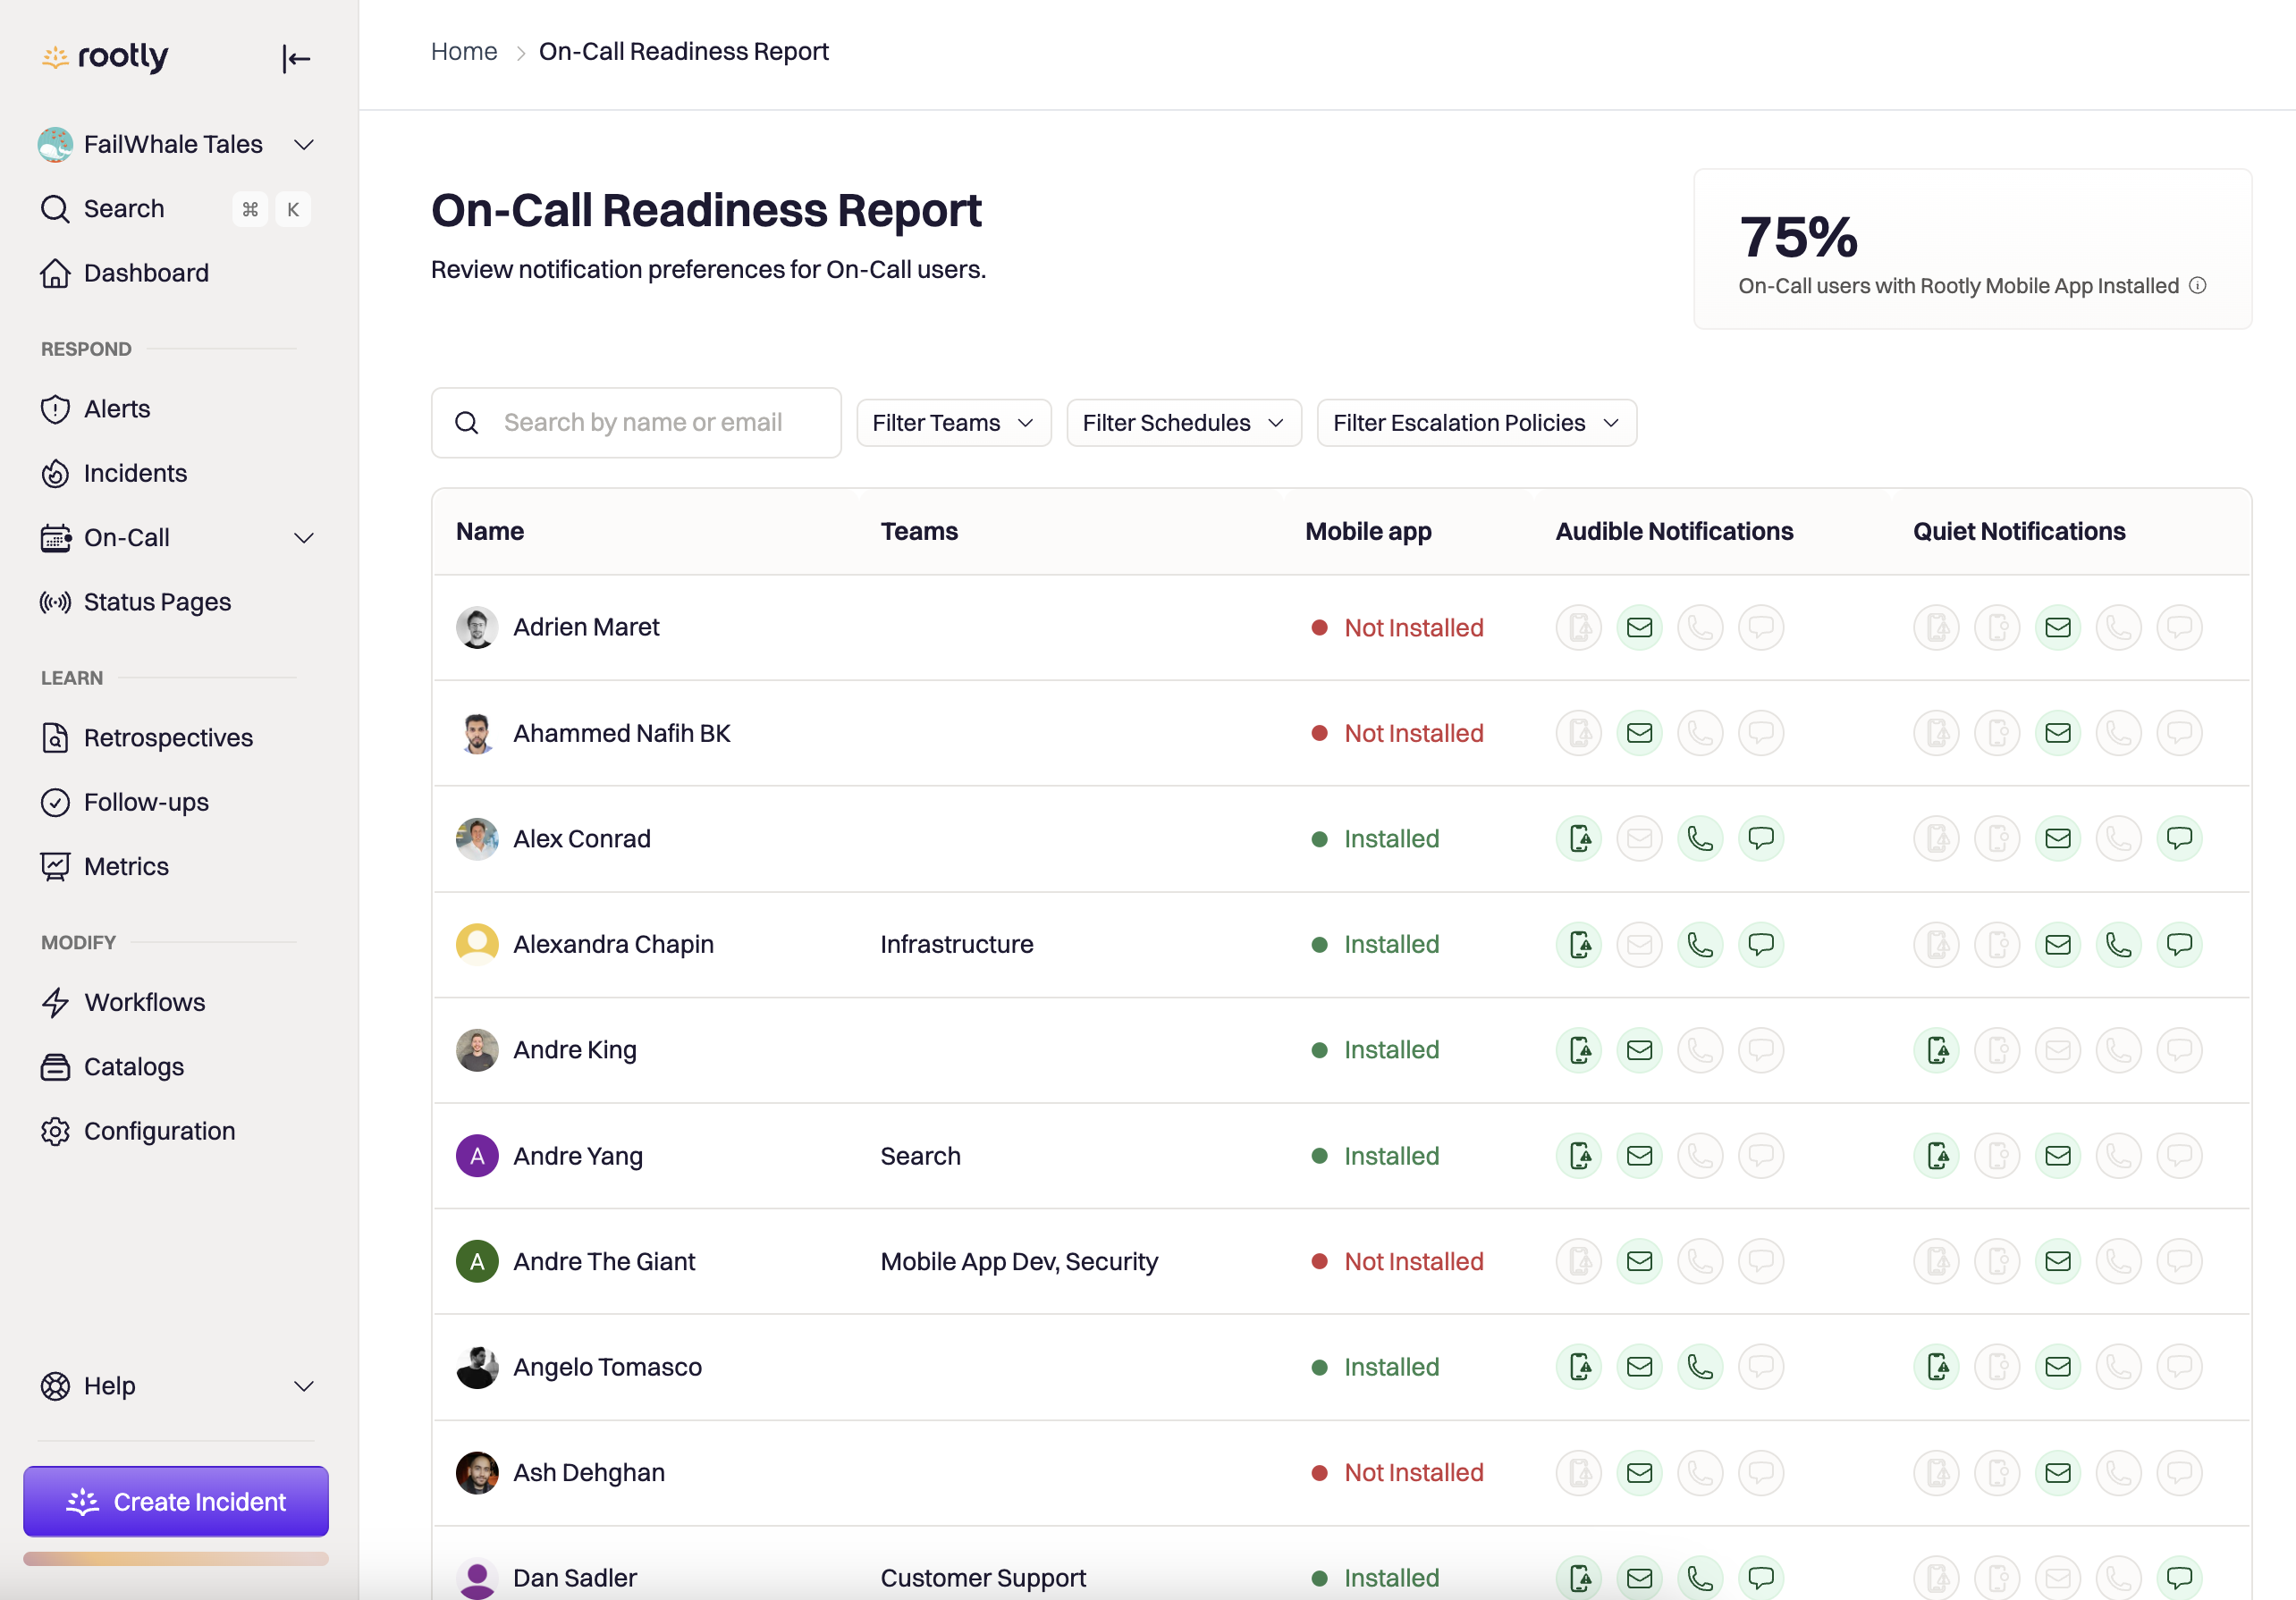Click Alex Conrad's audible phone call icon
Viewport: 2296px width, 1600px height.
point(1699,839)
